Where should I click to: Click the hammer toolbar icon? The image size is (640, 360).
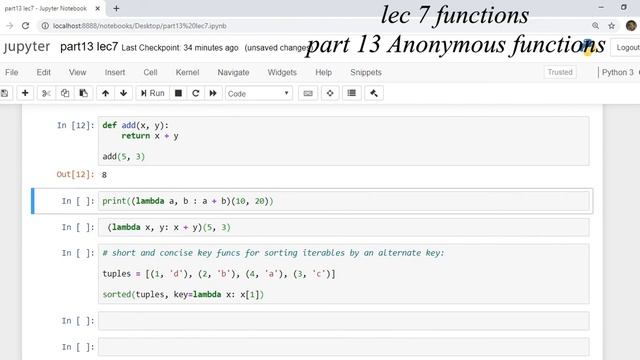(373, 93)
